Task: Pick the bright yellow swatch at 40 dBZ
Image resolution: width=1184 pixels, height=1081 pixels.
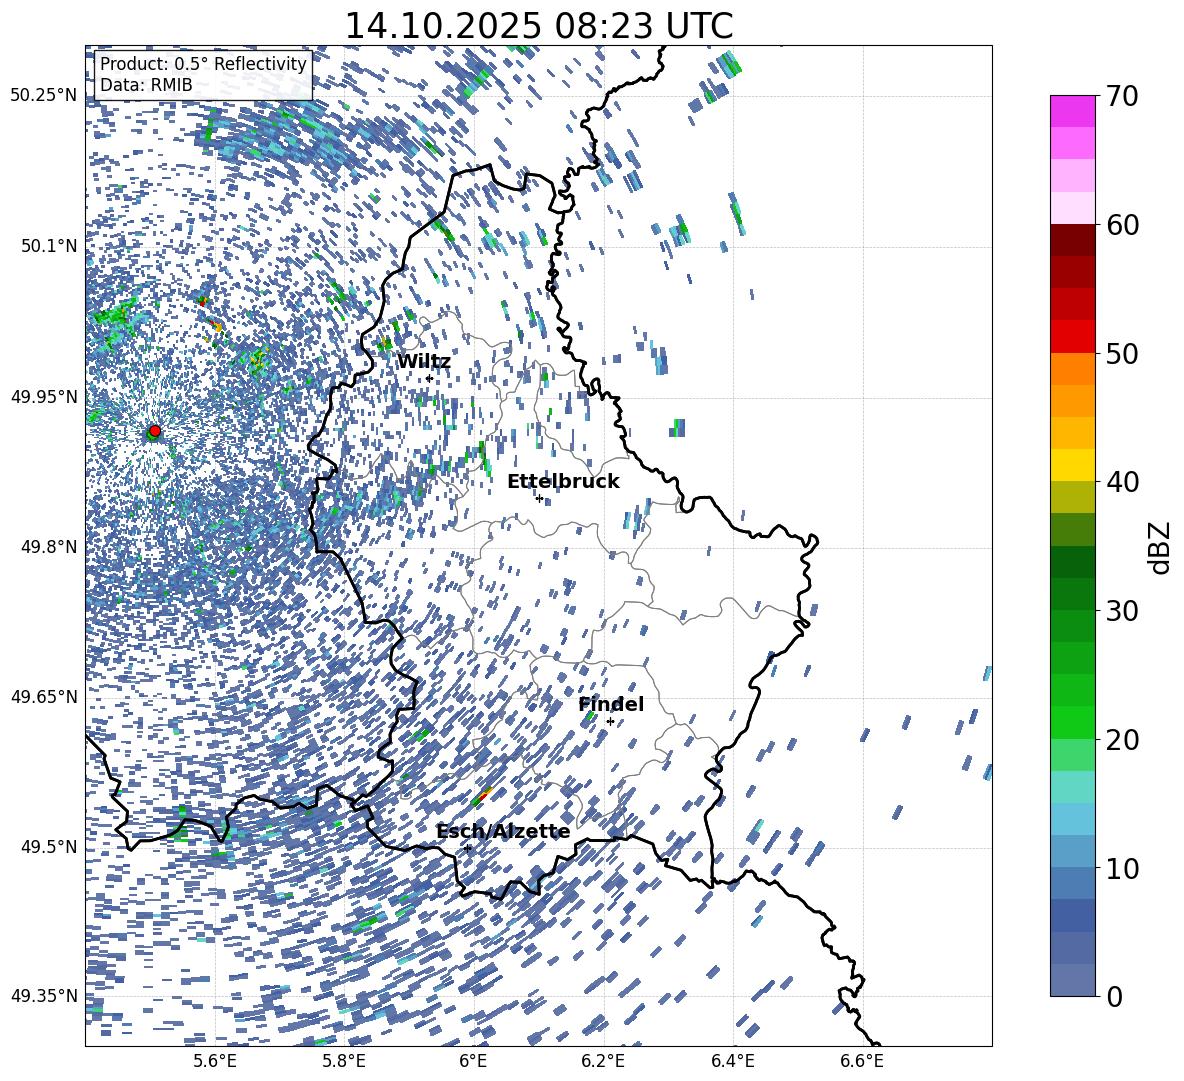Action: point(1073,465)
